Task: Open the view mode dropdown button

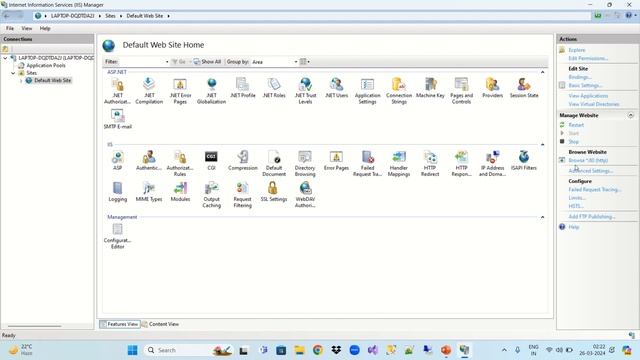Action: (x=304, y=62)
